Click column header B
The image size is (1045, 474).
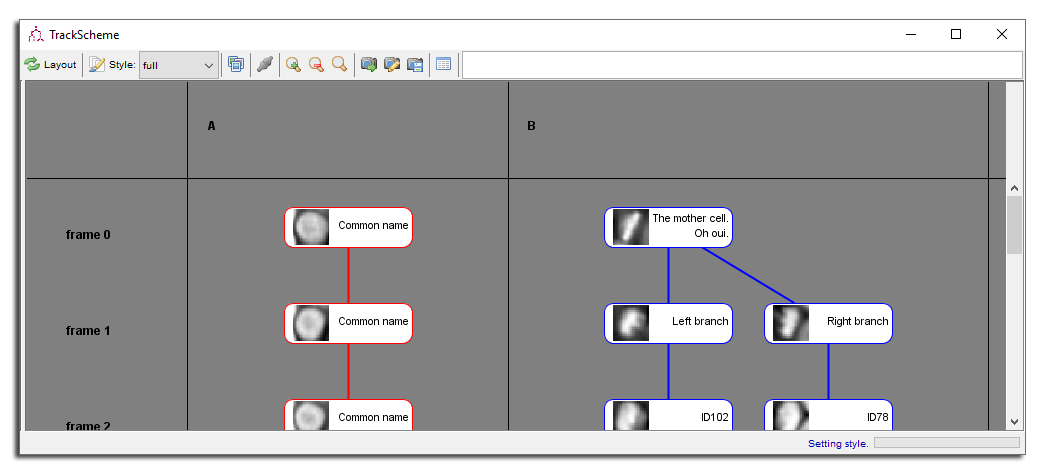[531, 126]
